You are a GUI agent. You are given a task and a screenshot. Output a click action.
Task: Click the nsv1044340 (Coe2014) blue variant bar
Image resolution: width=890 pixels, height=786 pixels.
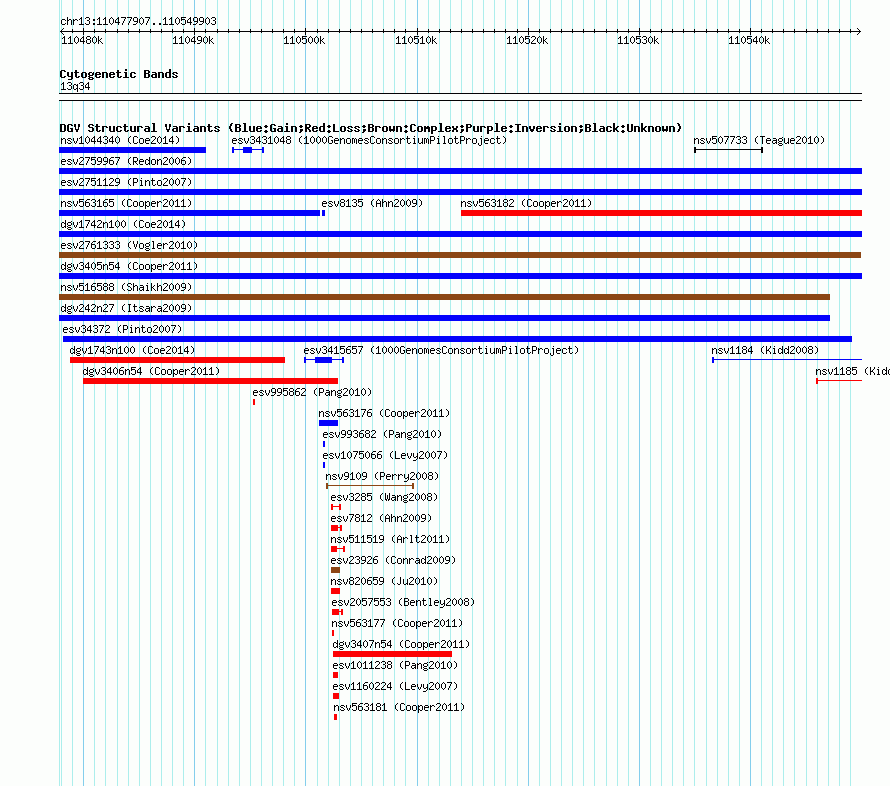pos(132,150)
